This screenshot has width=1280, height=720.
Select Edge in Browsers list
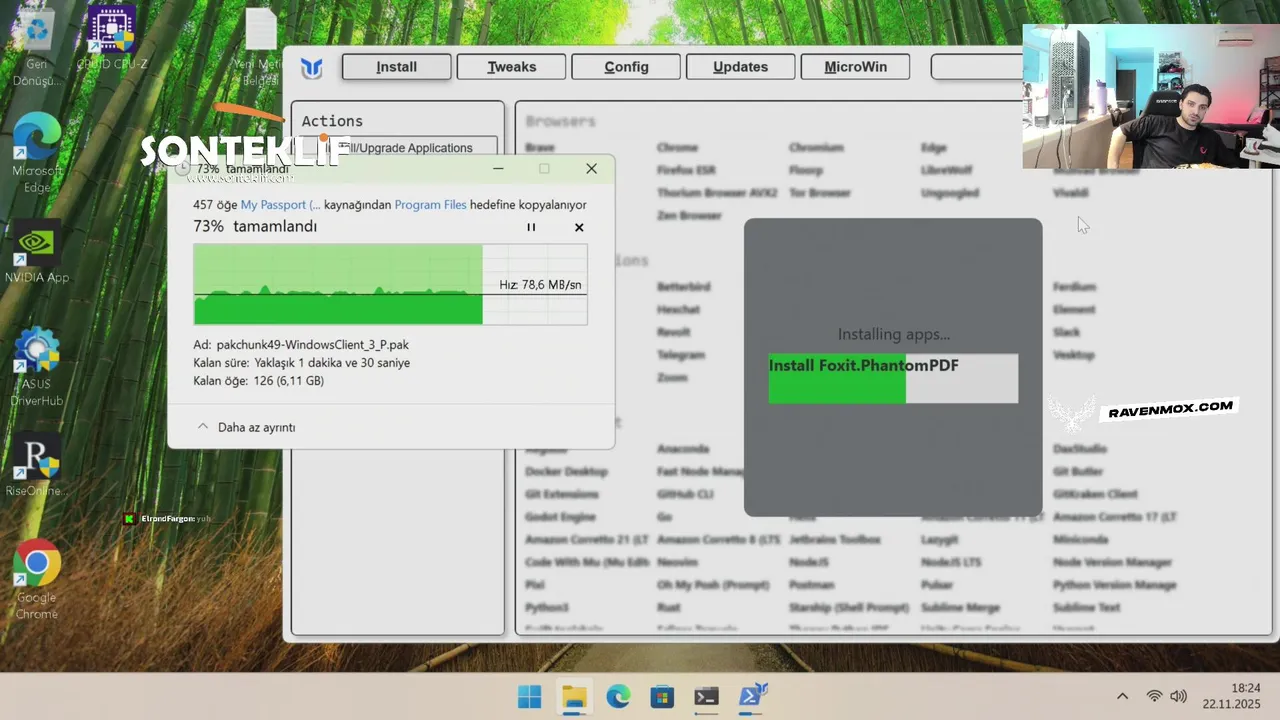click(934, 148)
